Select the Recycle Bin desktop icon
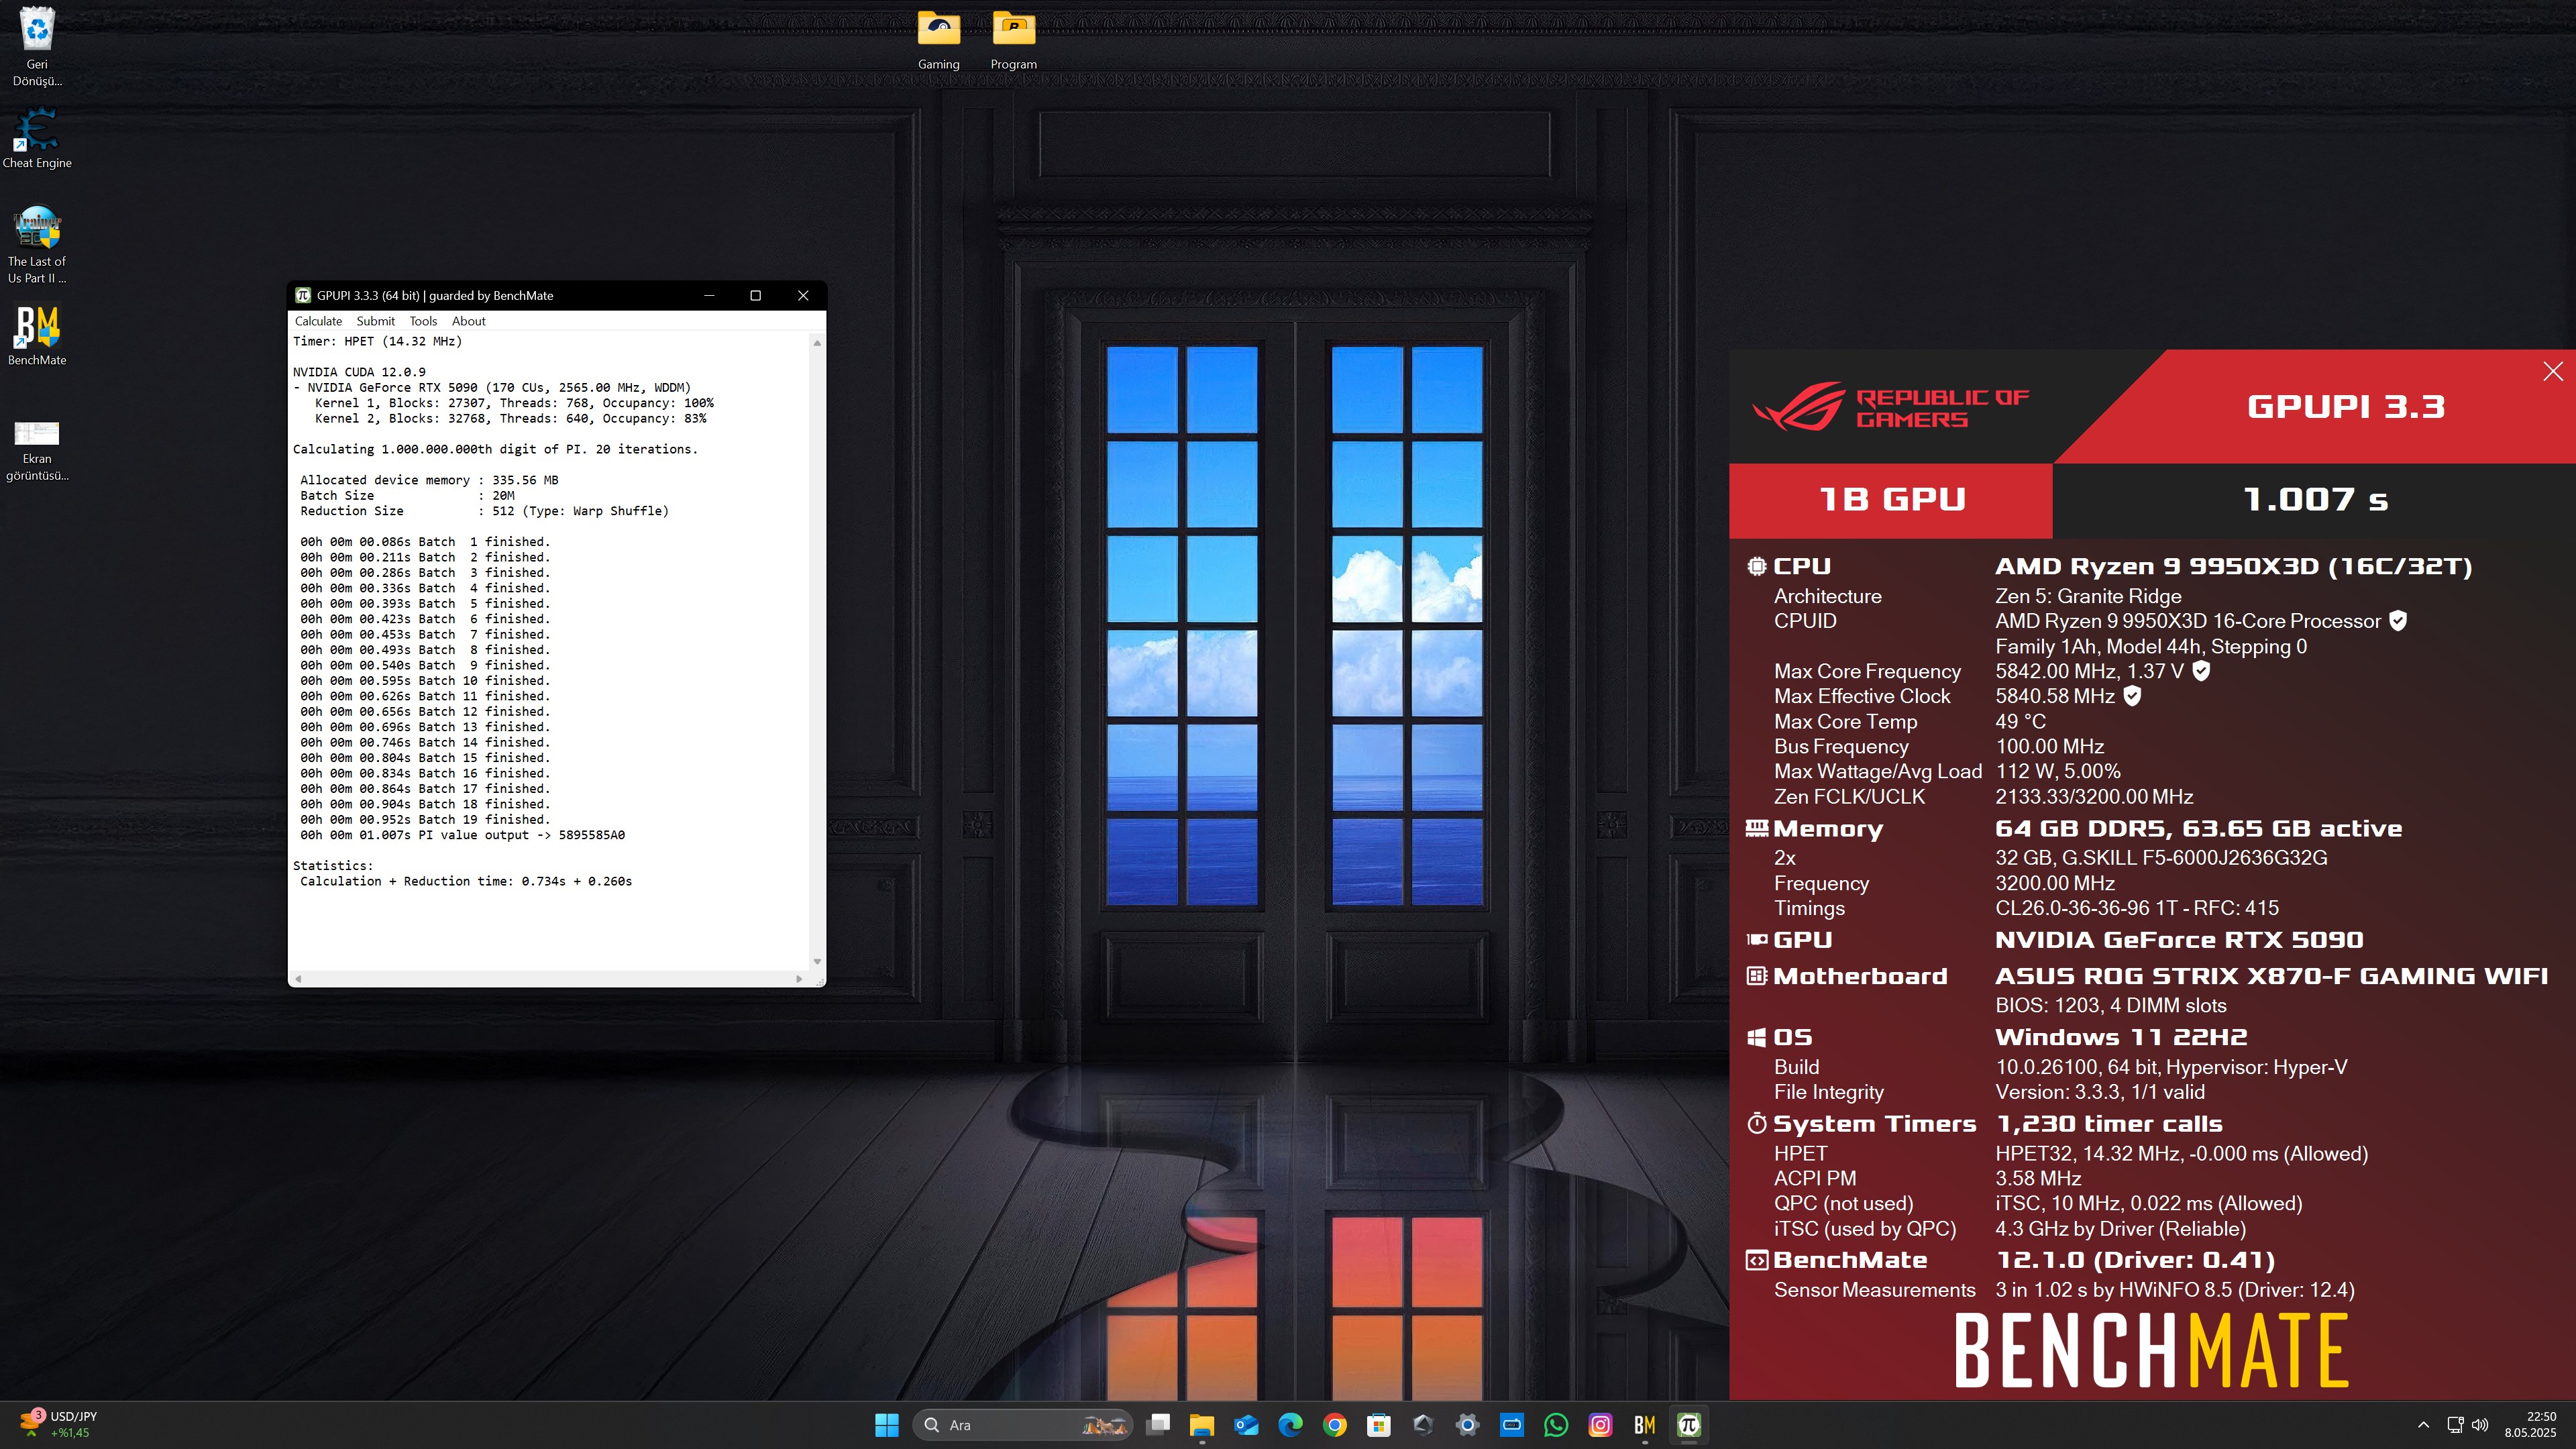2576x1449 pixels. (37, 46)
